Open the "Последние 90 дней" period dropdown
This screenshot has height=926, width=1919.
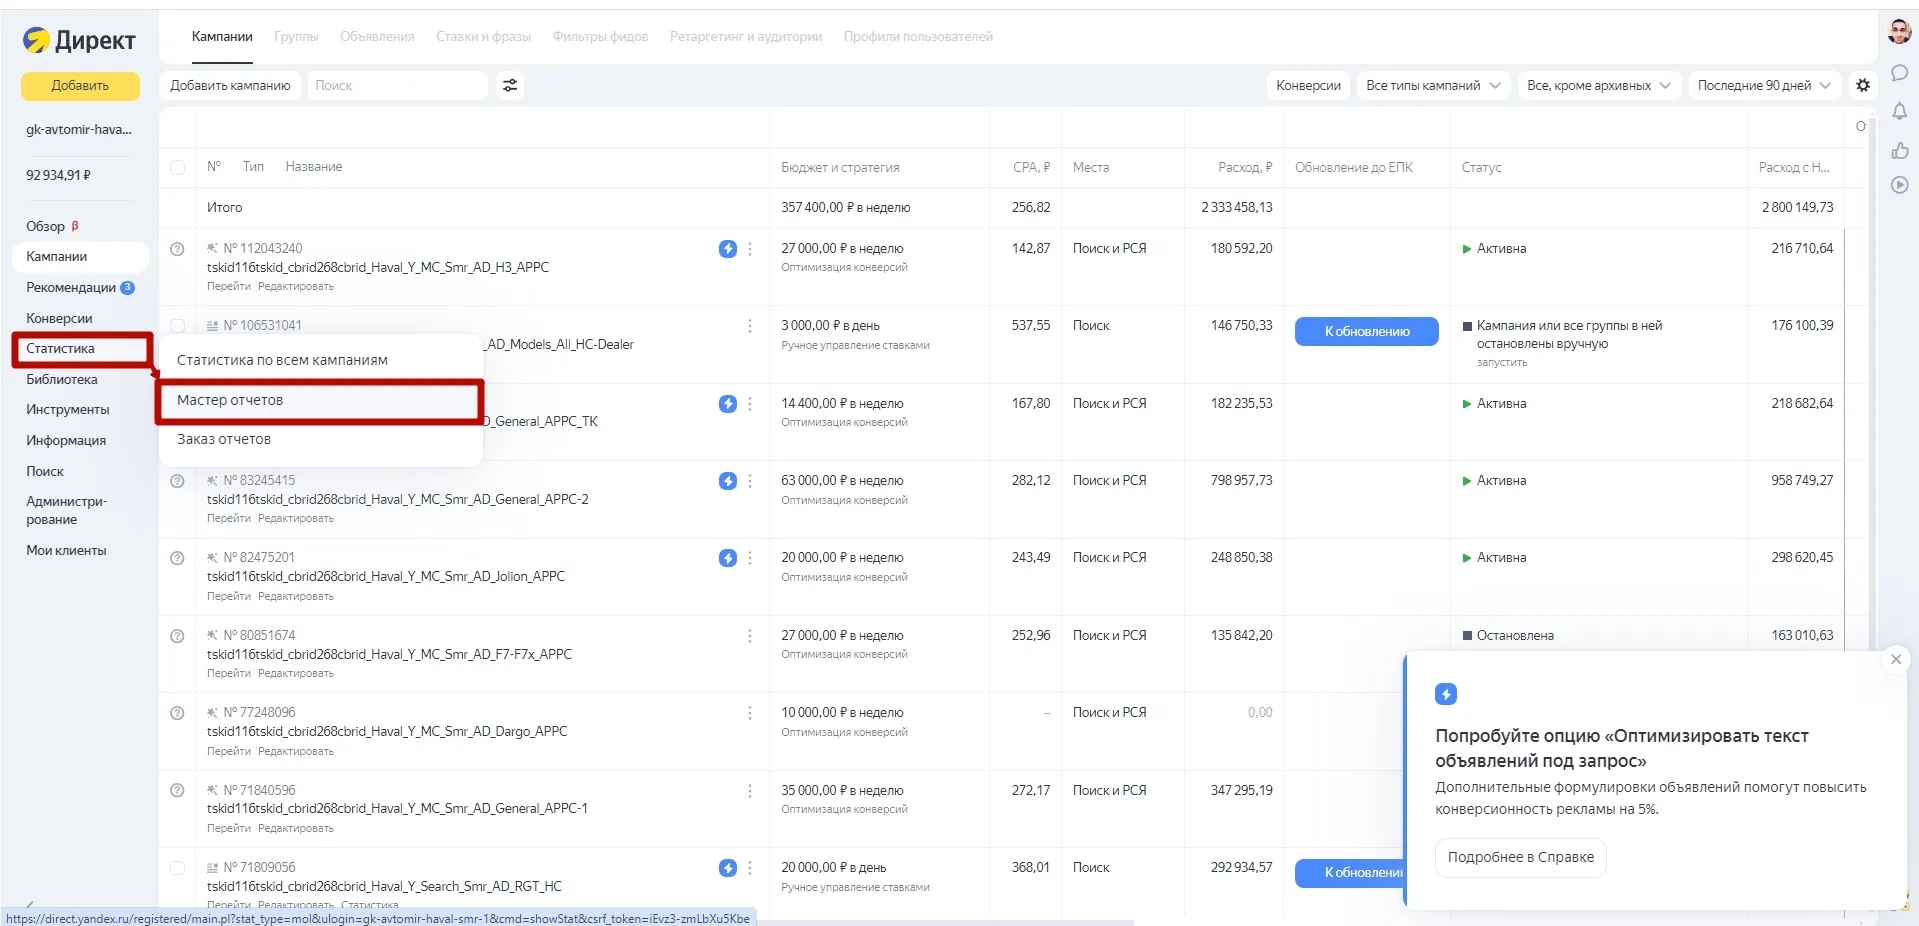click(1764, 86)
